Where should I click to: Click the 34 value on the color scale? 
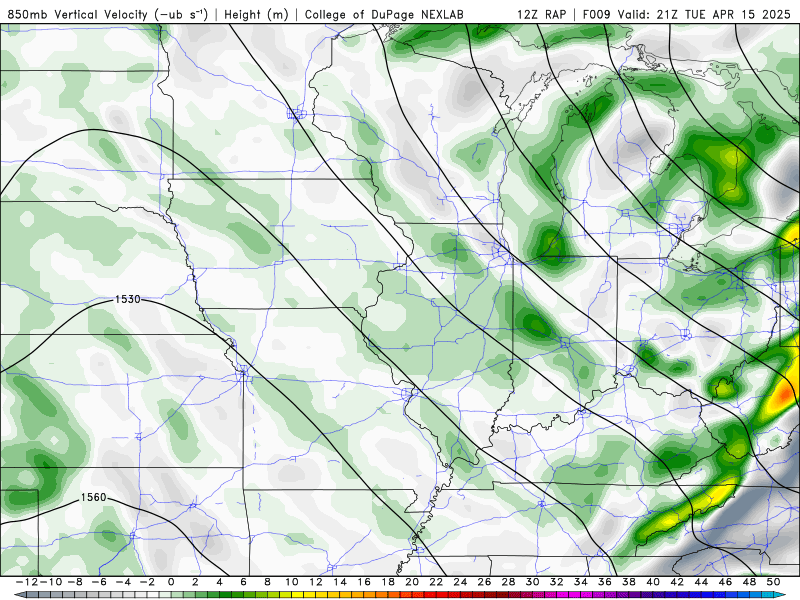coord(581,582)
